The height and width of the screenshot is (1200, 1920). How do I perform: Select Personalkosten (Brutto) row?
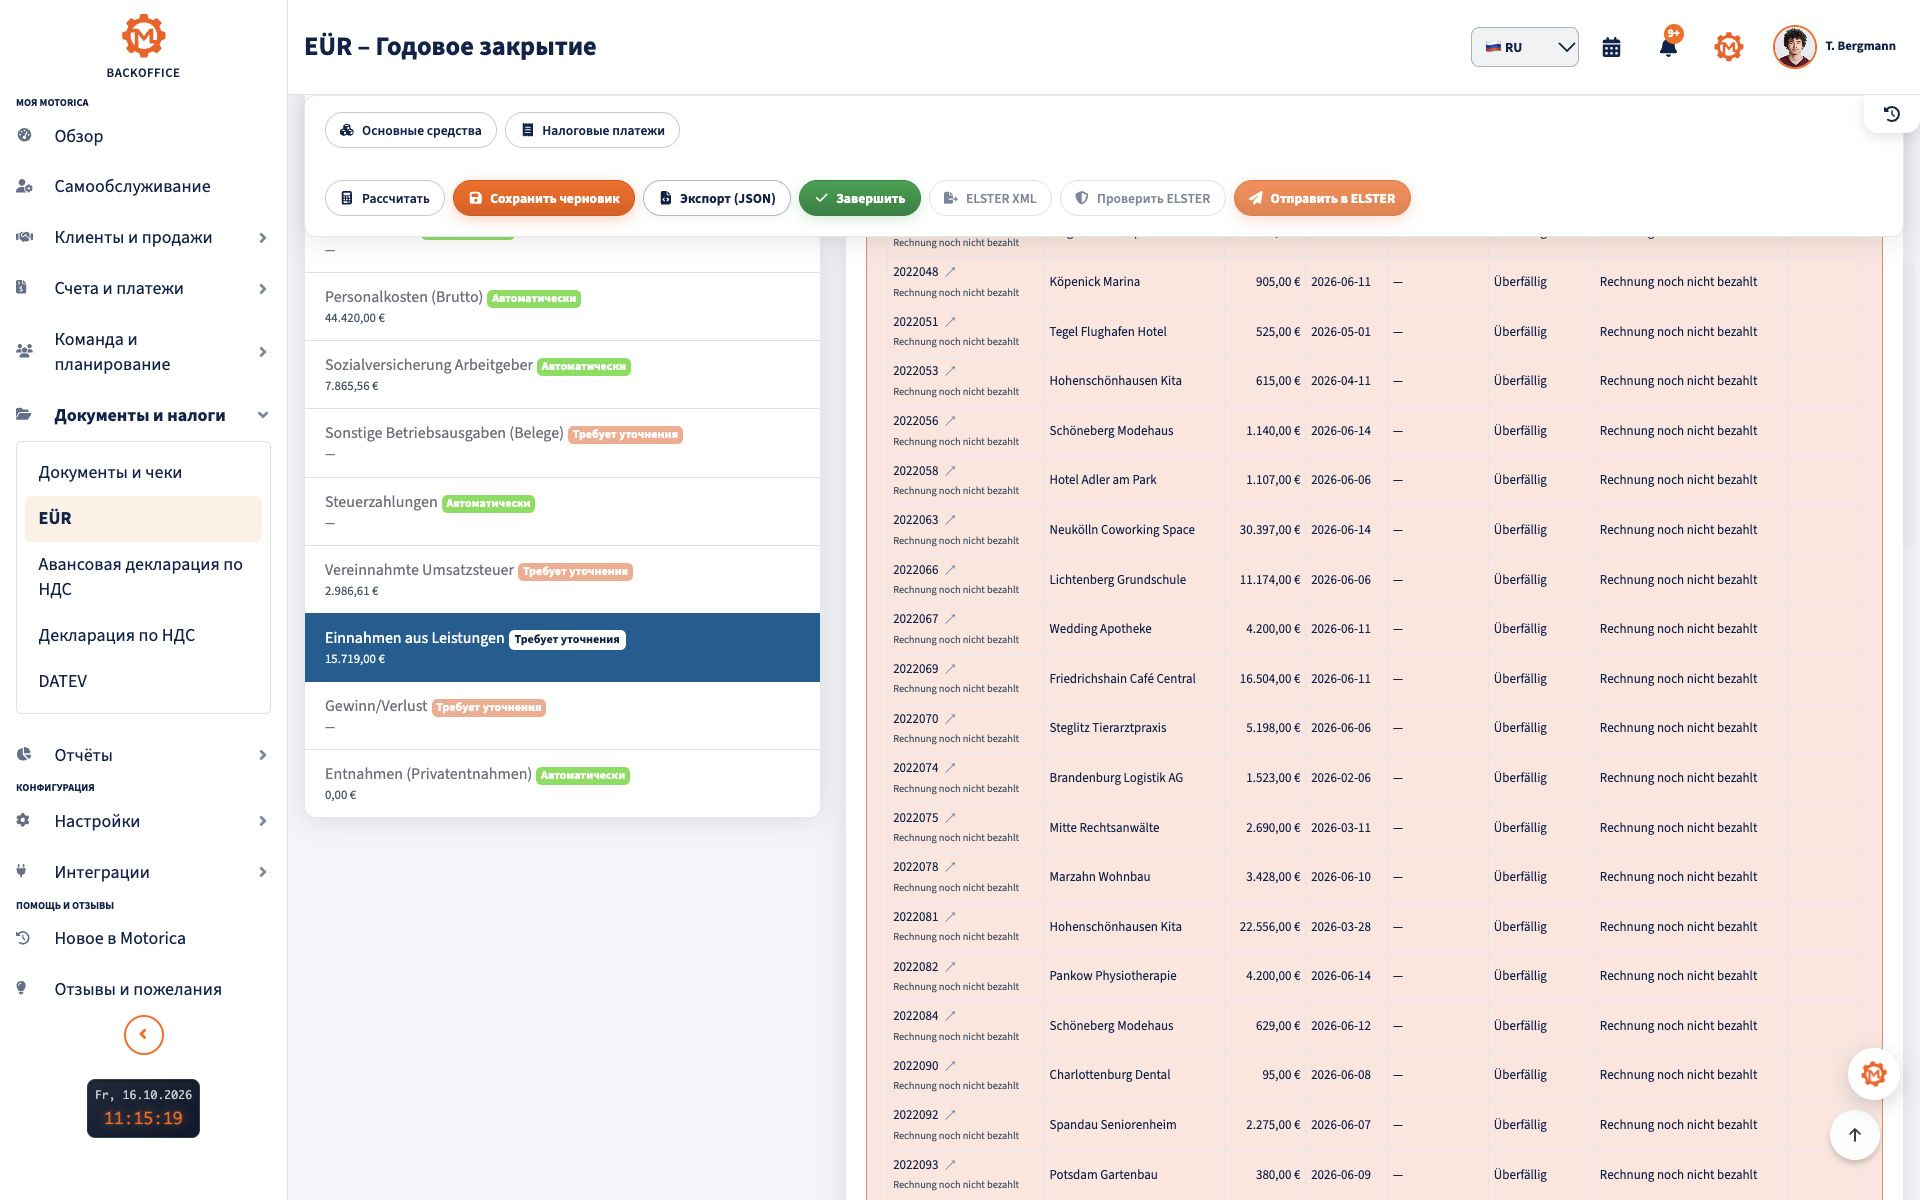[562, 307]
